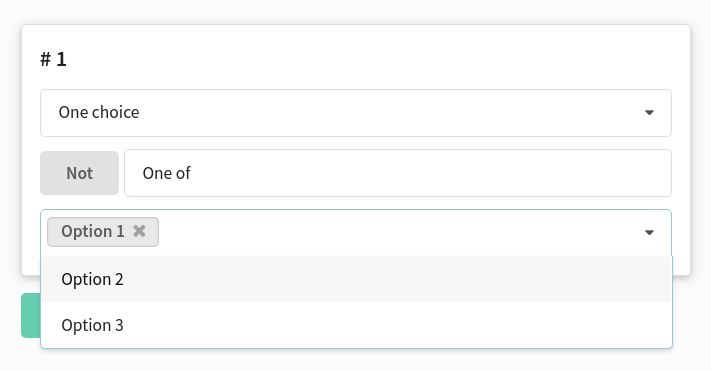Click the One choice label text
The image size is (711, 371).
click(x=99, y=112)
